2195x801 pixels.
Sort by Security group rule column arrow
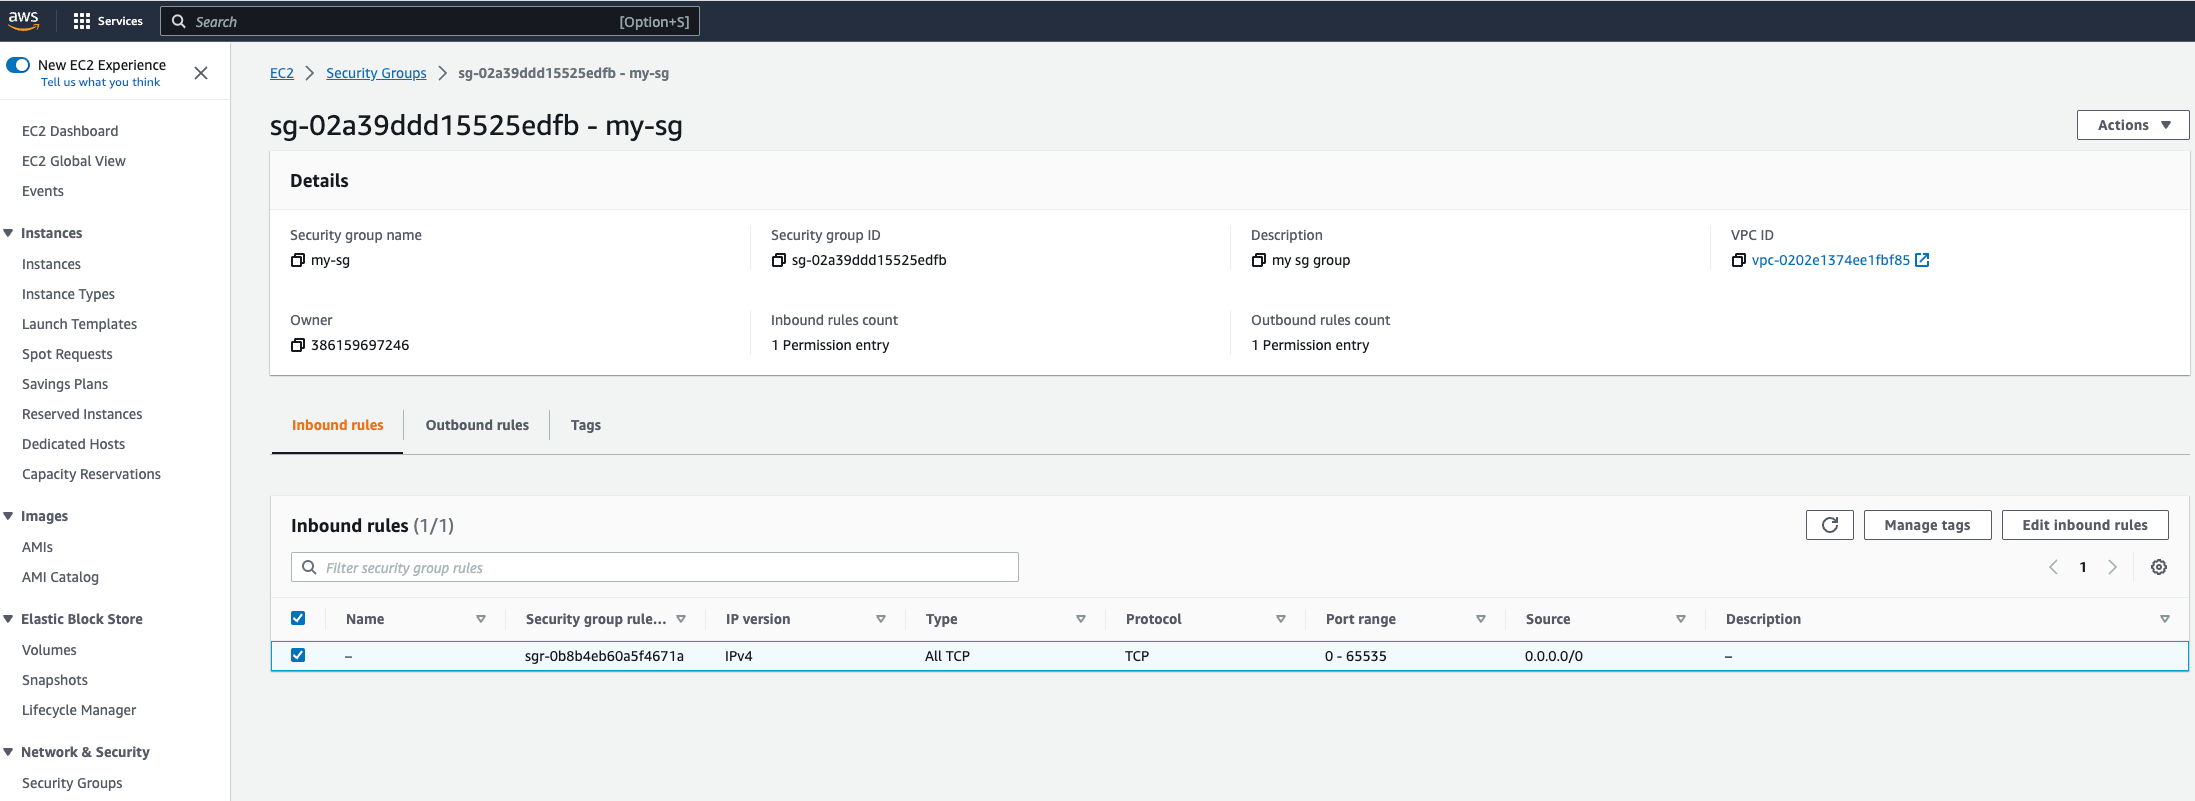coord(681,619)
